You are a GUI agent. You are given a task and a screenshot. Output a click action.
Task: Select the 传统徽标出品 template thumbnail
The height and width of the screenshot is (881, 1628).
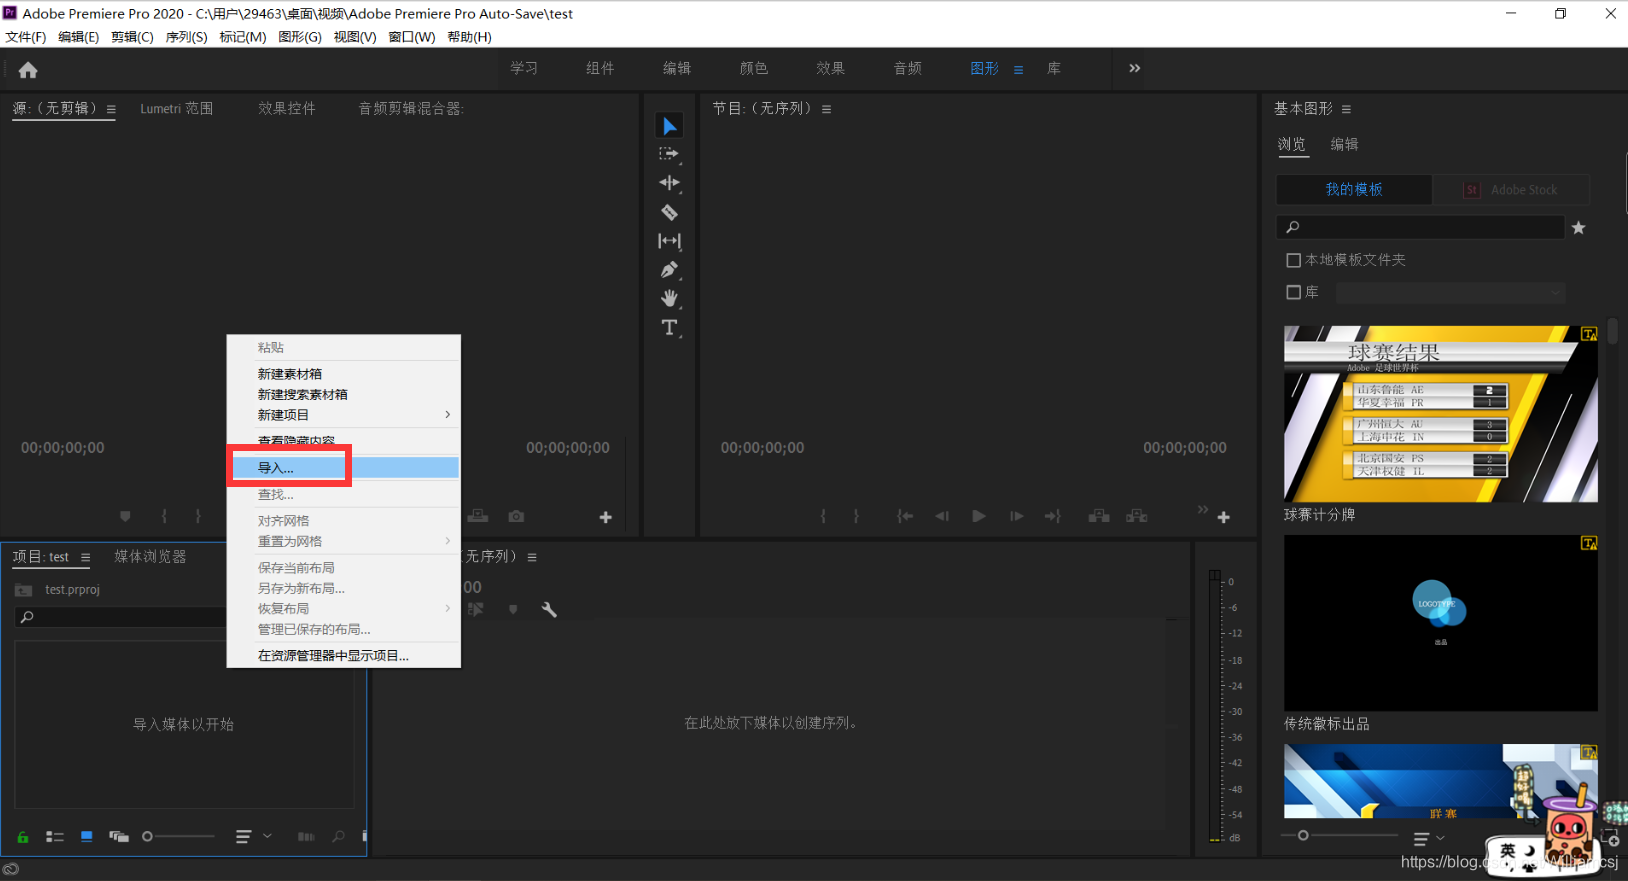click(1440, 623)
